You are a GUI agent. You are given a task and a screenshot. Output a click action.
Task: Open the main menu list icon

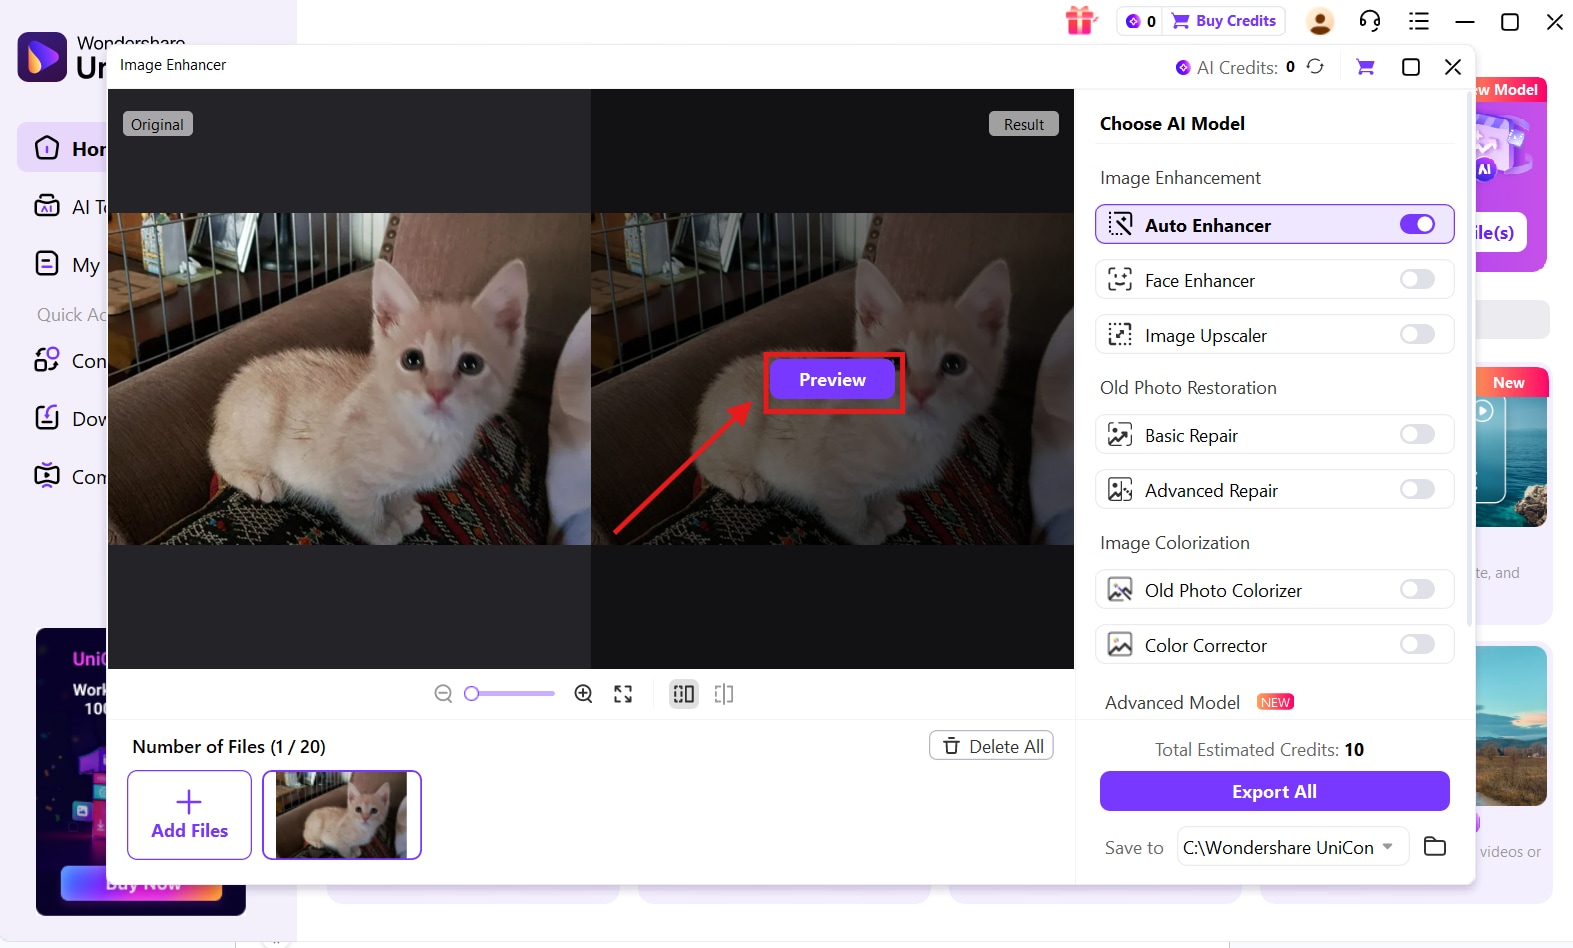[1419, 21]
